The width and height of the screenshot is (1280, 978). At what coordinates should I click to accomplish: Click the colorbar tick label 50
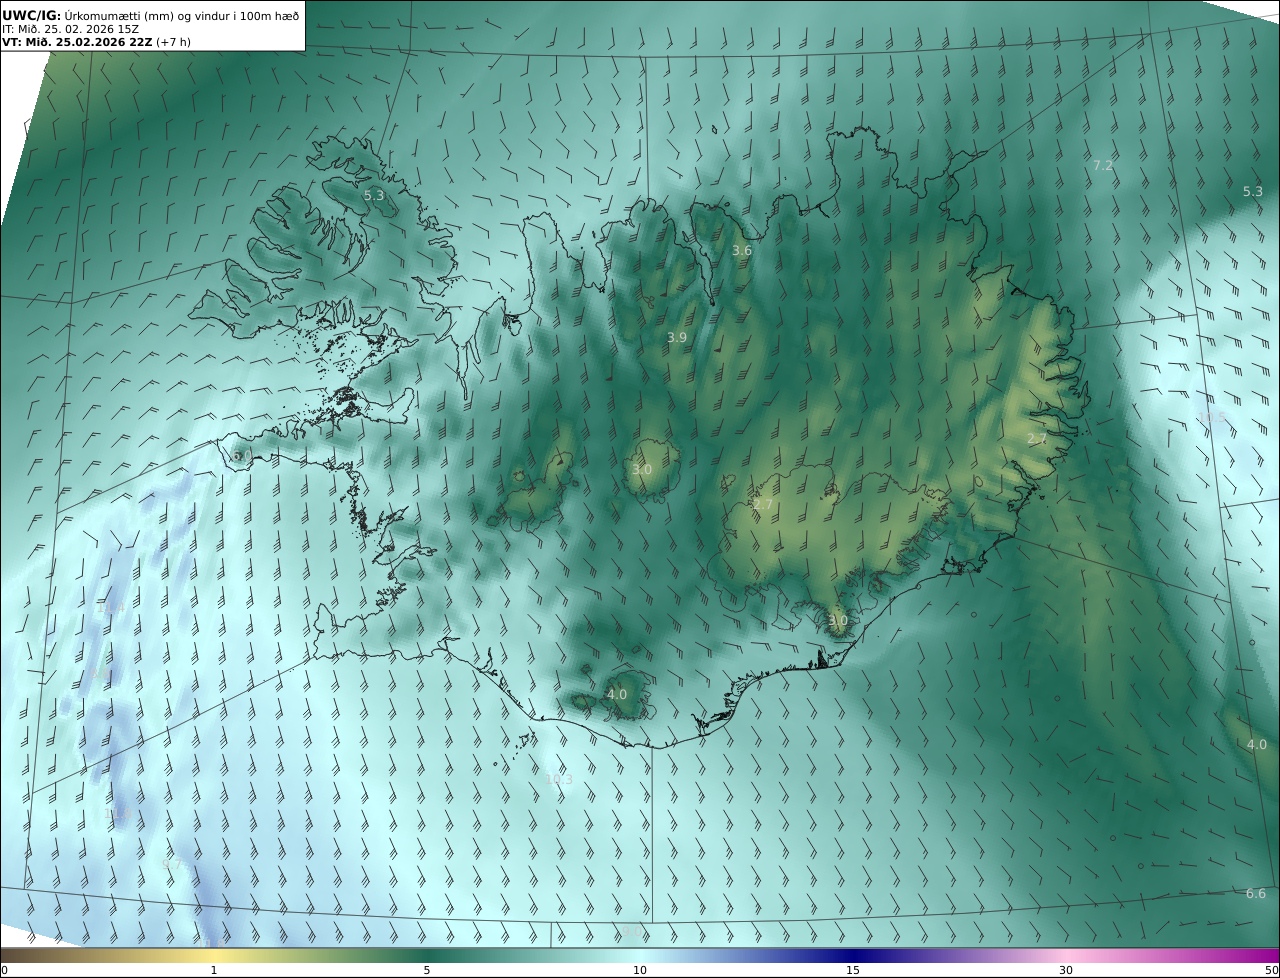pyautogui.click(x=1272, y=971)
